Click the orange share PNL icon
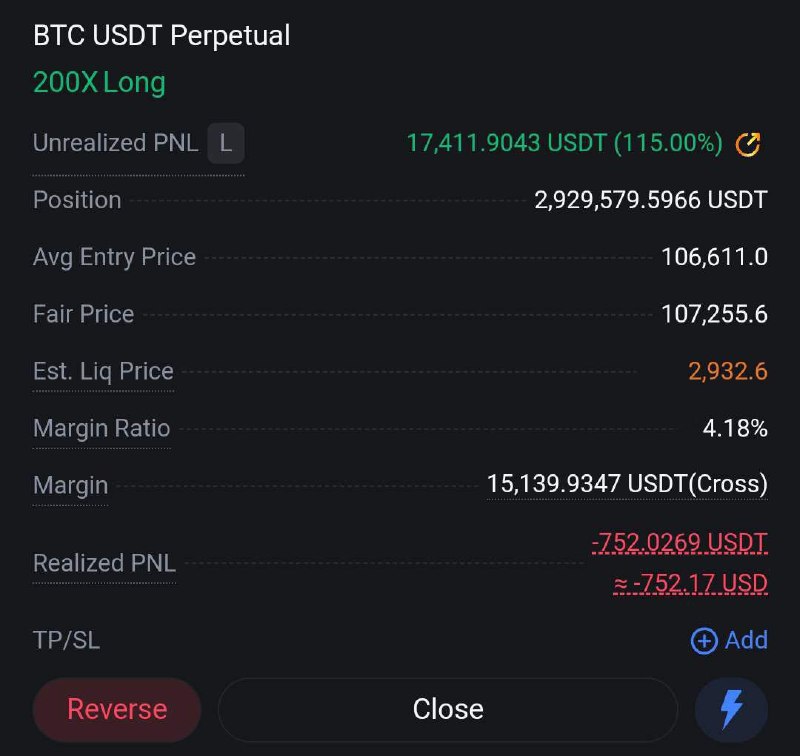The height and width of the screenshot is (756, 800). point(747,143)
